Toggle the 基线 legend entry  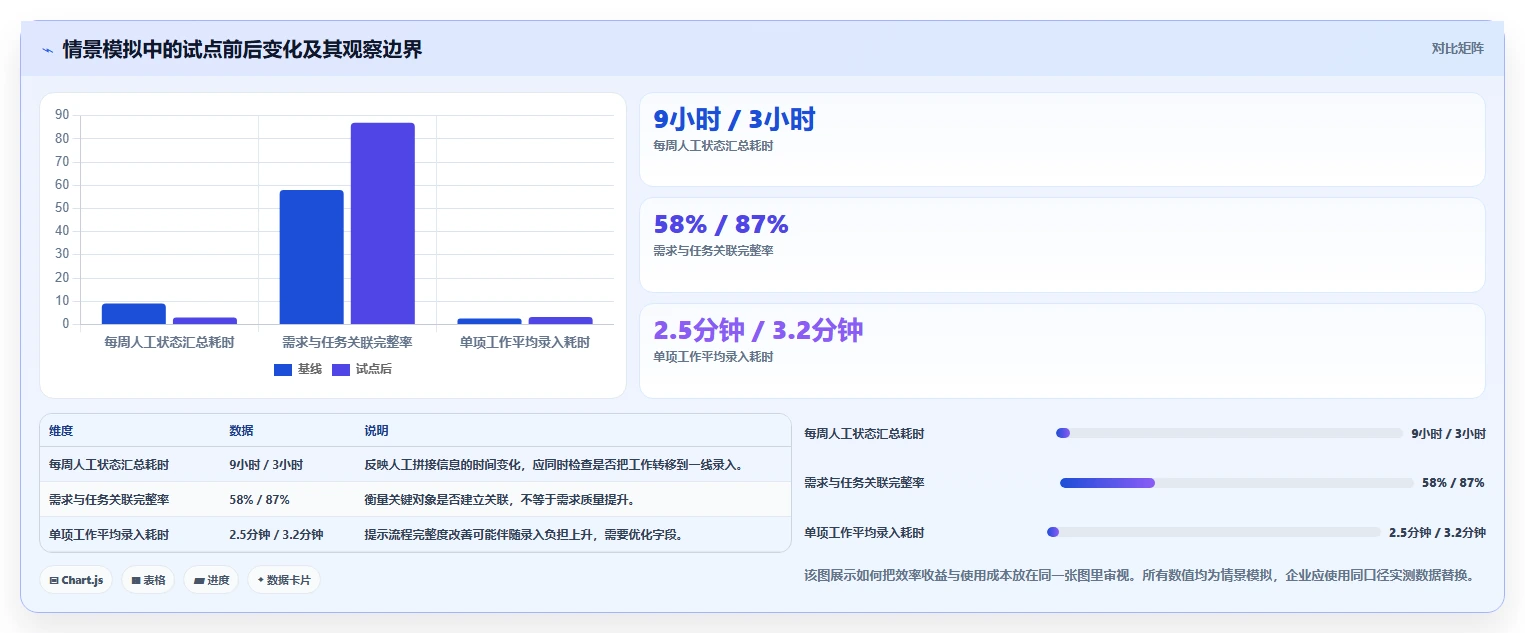click(x=298, y=369)
